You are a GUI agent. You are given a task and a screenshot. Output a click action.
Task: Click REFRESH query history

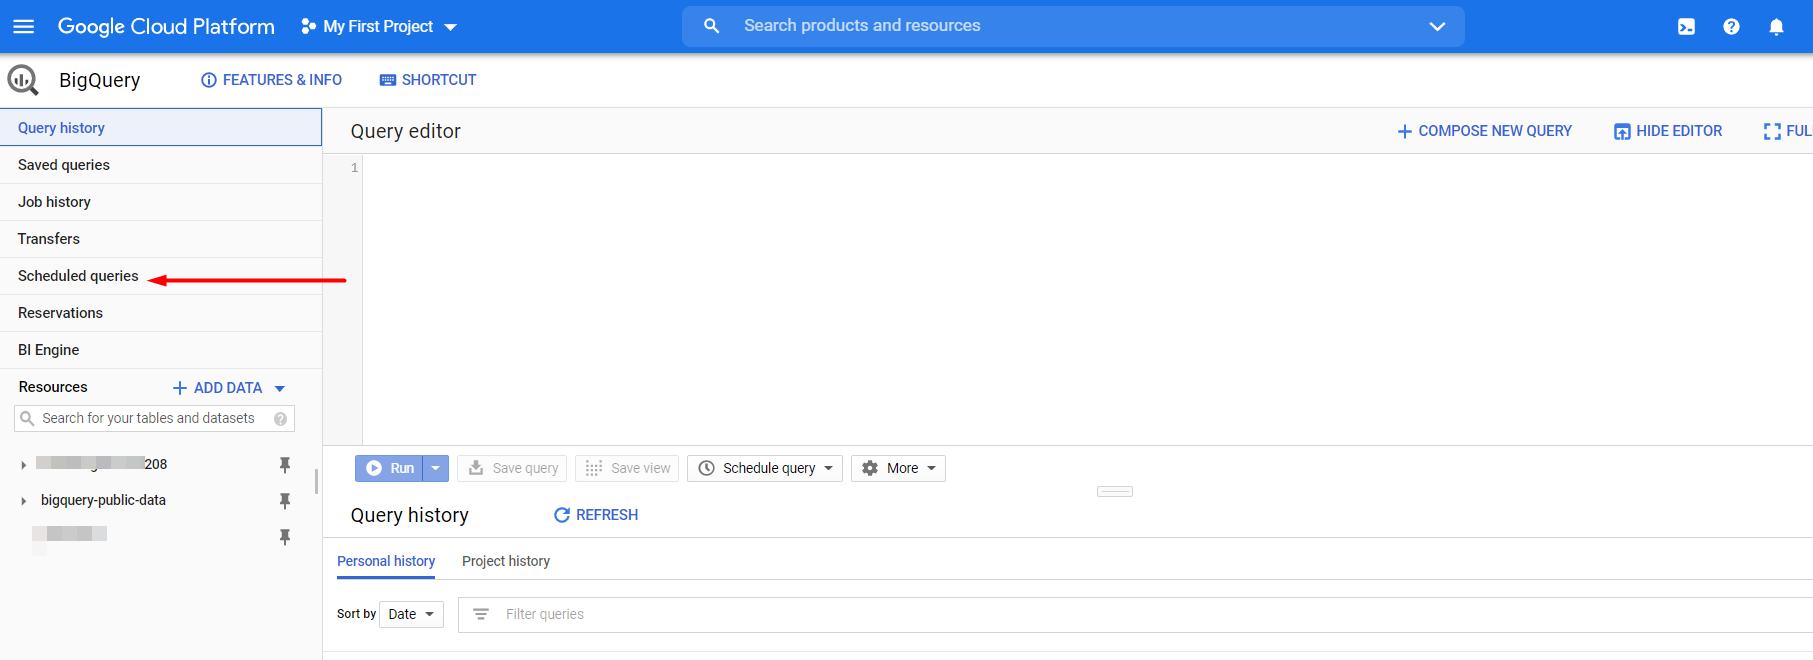pos(596,515)
